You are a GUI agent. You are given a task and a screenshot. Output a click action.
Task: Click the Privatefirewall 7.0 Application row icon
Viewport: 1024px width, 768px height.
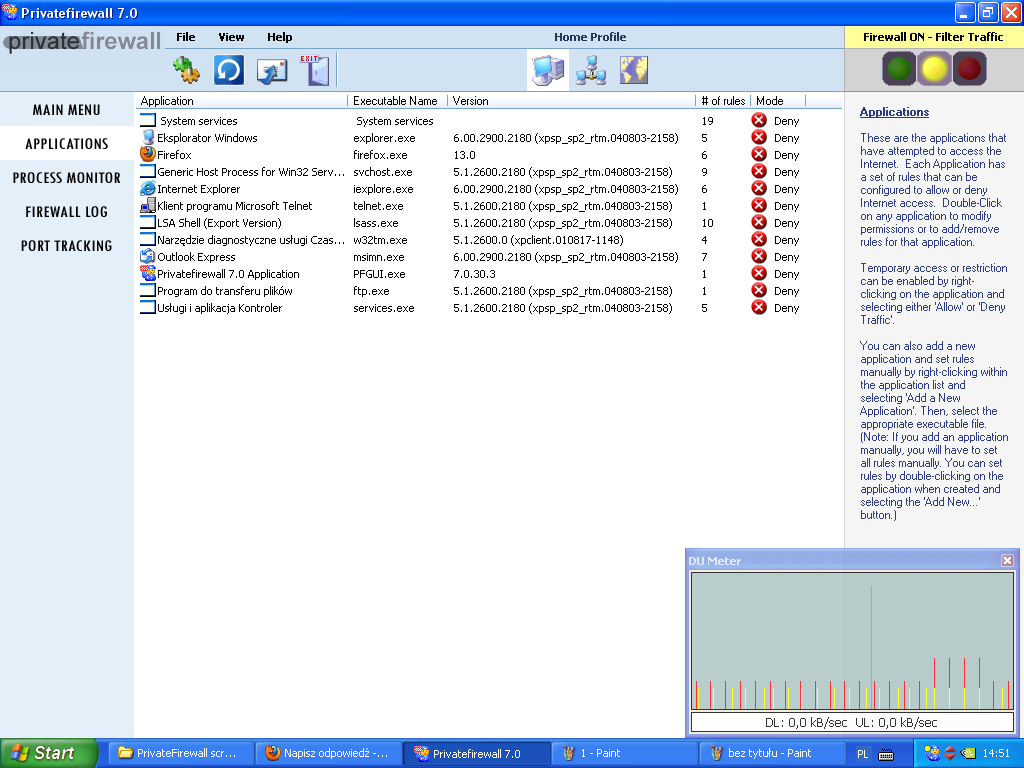click(148, 273)
